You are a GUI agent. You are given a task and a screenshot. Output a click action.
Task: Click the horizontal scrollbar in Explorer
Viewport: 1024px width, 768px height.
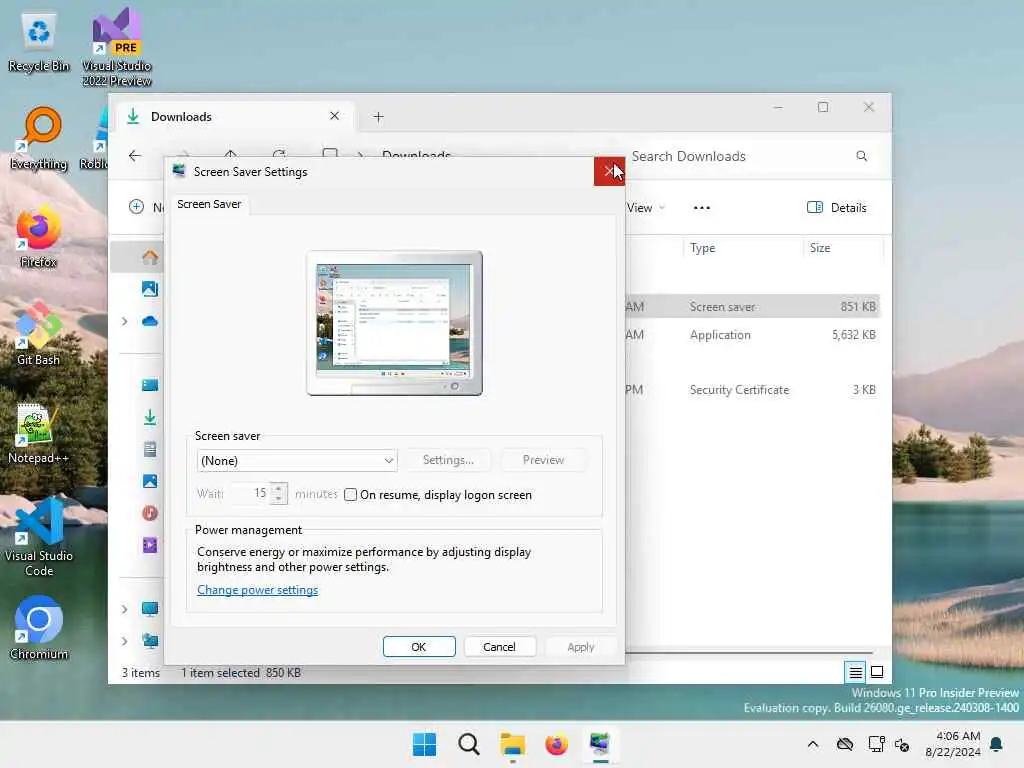click(750, 652)
